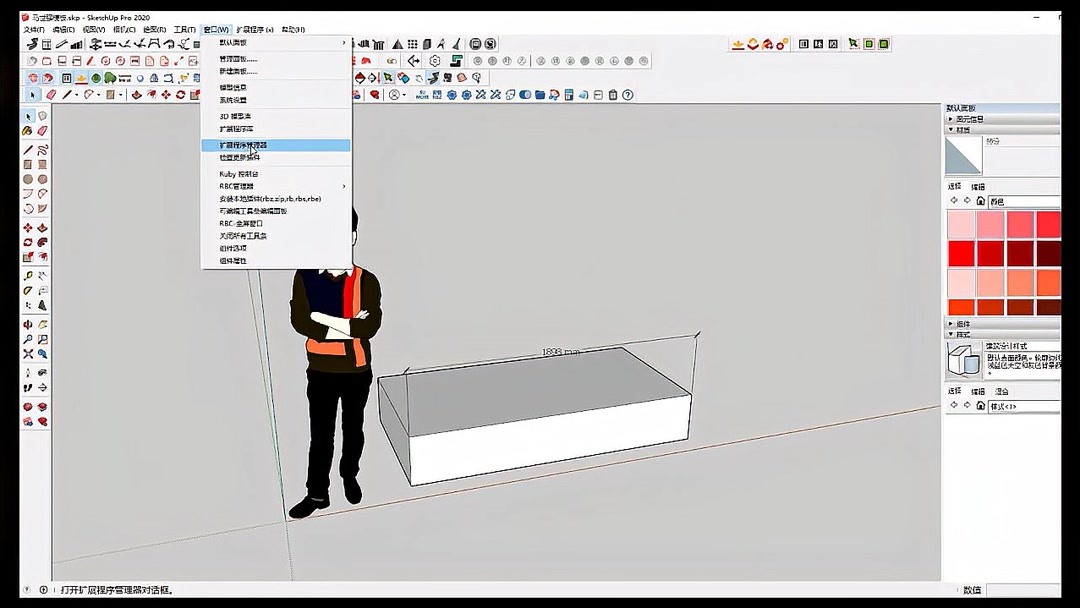Screen dimensions: 1080x608
Task: Click the back navigation arrow in Materials panel
Action: [x=952, y=200]
